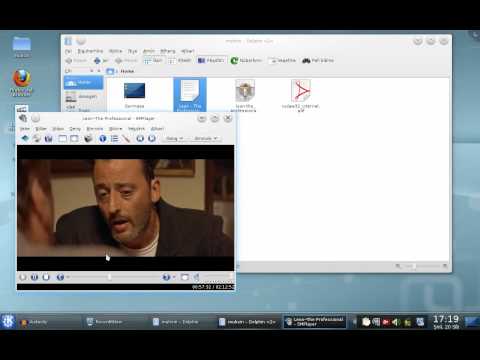This screenshot has width=480, height=360.
Task: Click the play button in SMPlayer controls
Action: pyautogui.click(x=23, y=277)
